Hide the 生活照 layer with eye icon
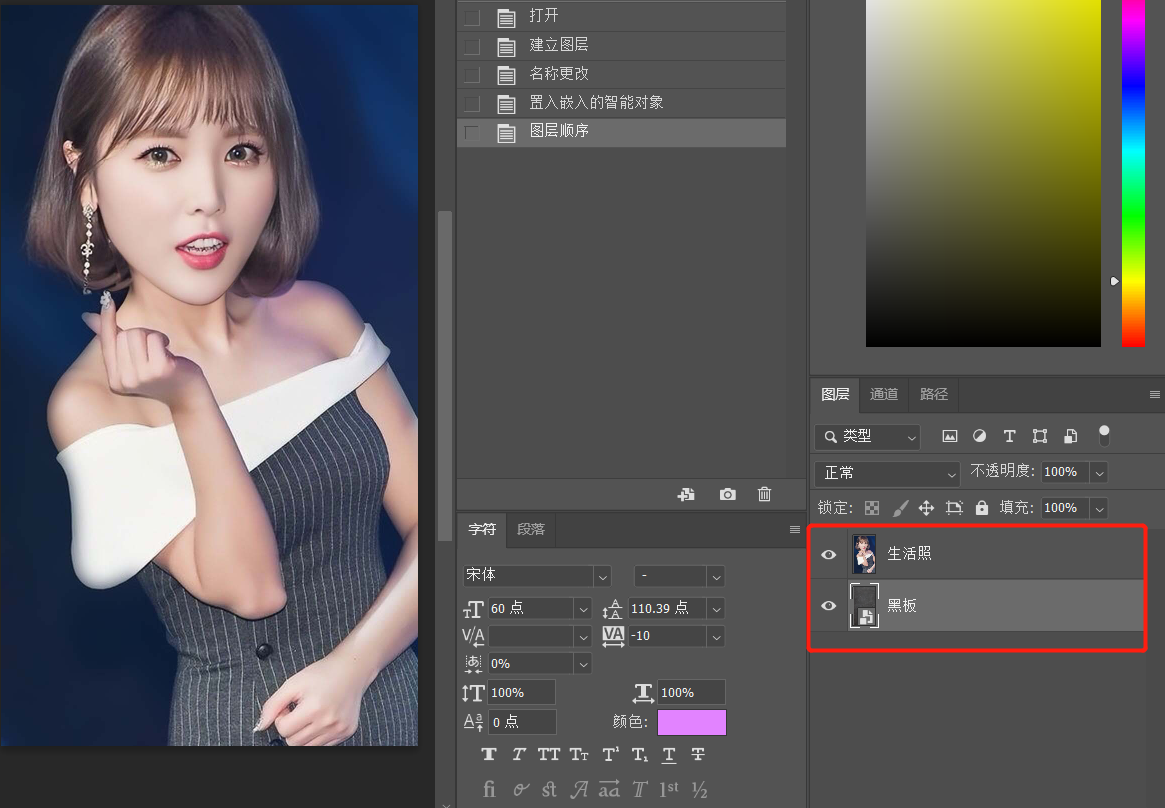Screen dimensions: 1165x808 click(x=829, y=554)
